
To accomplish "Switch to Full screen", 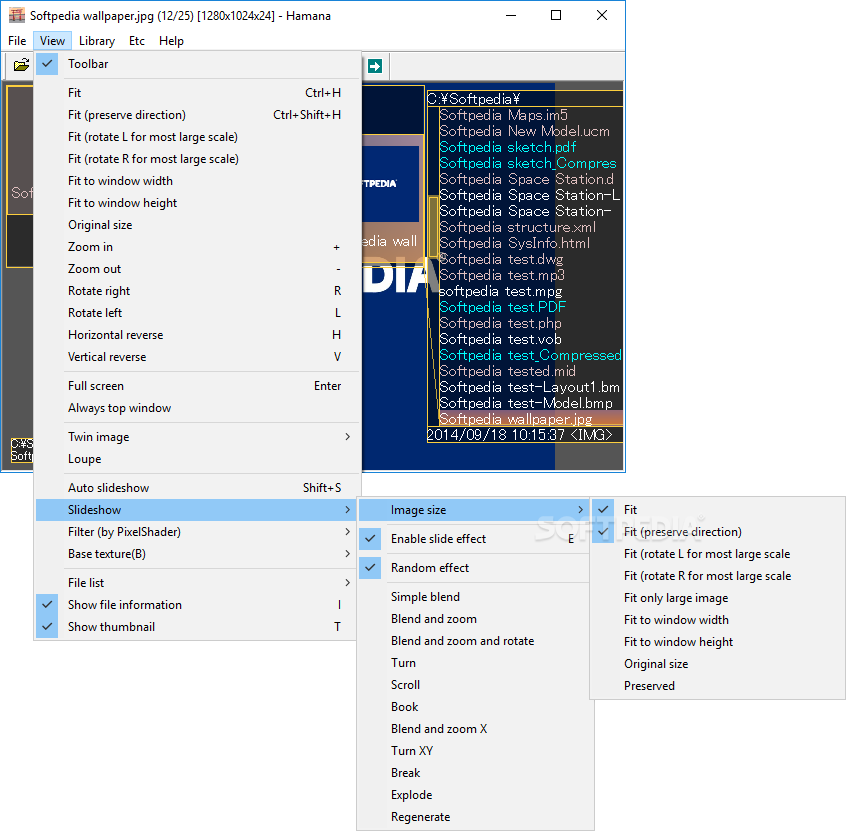I will click(197, 386).
